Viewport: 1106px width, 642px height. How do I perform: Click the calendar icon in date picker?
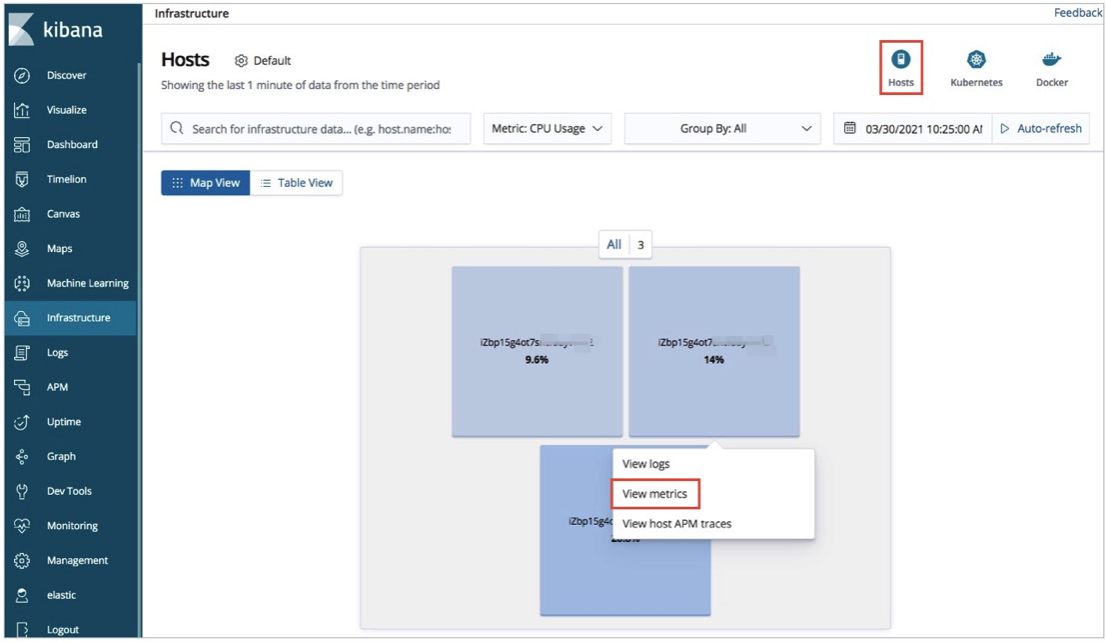[850, 128]
